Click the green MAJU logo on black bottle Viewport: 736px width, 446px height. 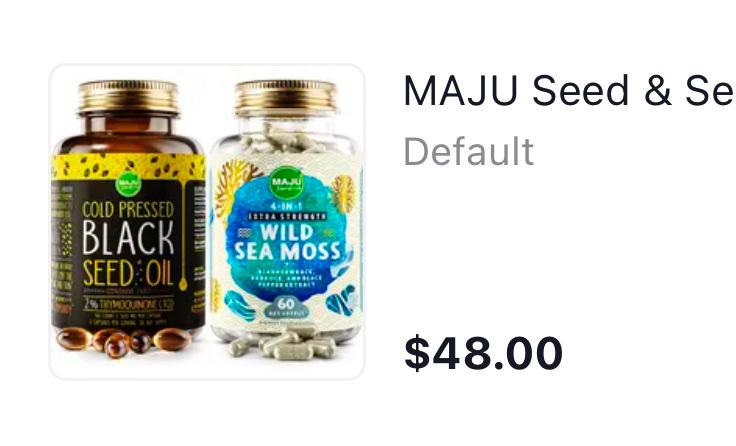click(128, 184)
